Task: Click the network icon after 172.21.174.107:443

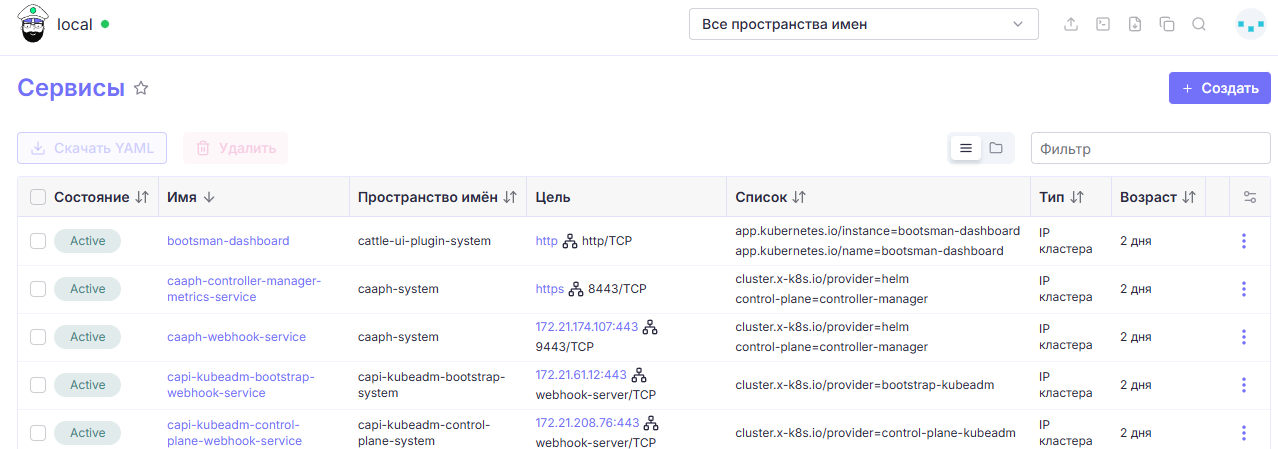Action: pyautogui.click(x=650, y=327)
